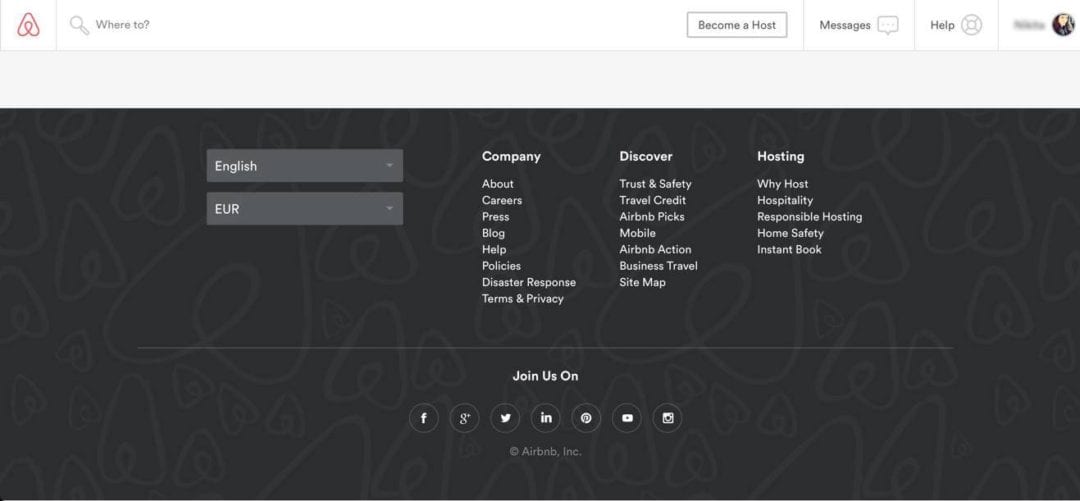This screenshot has width=1080, height=501.
Task: Open the Terms & Privacy link
Action: click(523, 299)
